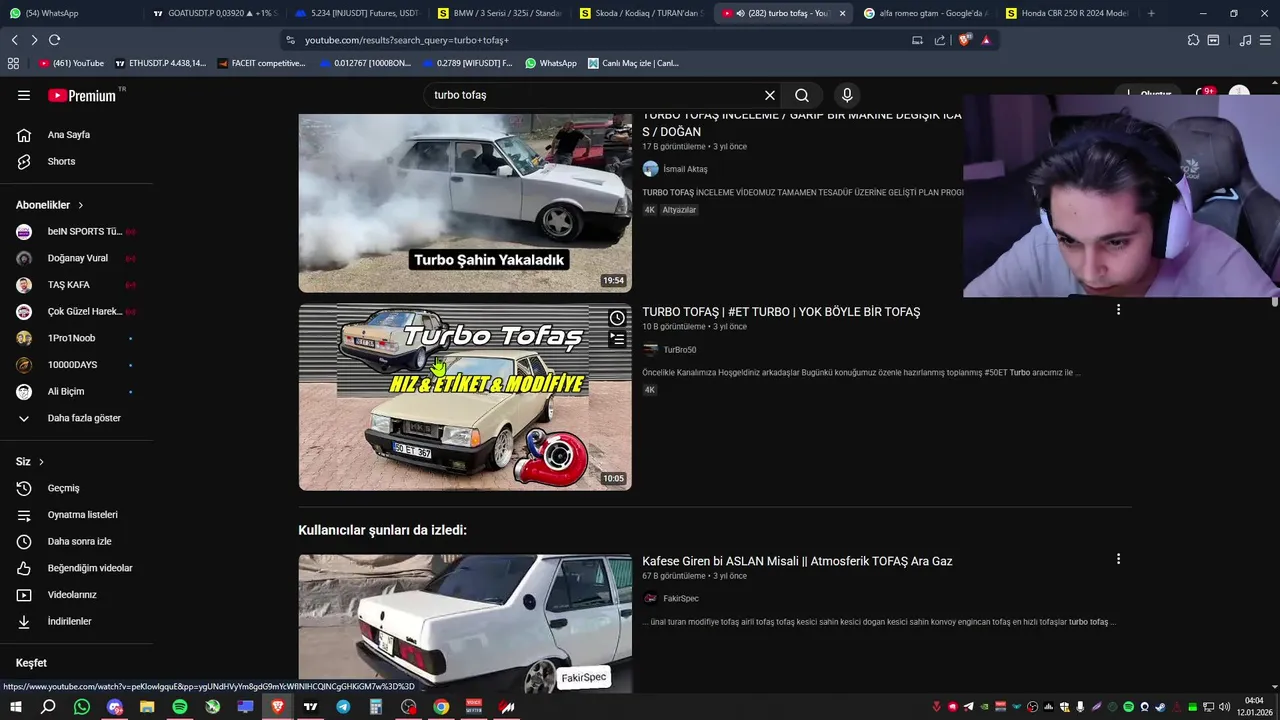This screenshot has height=720, width=1280.
Task: Open the Canlı Maç izle bookmark
Action: pos(634,63)
